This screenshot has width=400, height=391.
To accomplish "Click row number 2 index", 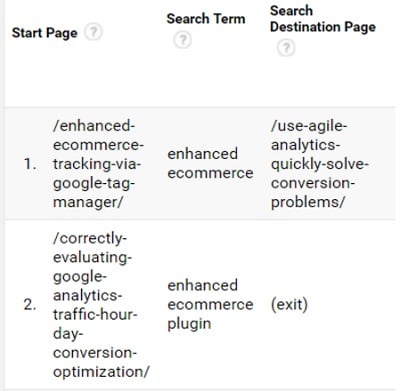I will pos(30,305).
